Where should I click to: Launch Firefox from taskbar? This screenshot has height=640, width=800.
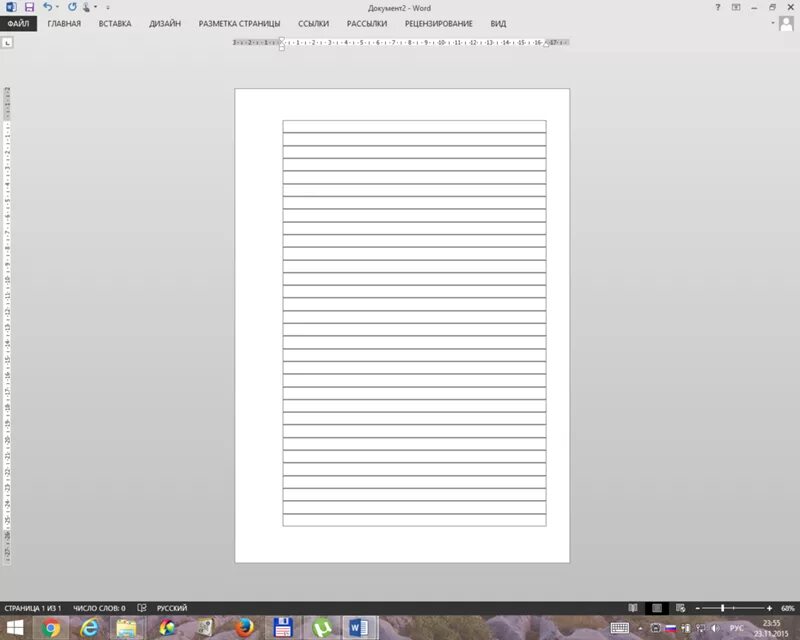244,628
